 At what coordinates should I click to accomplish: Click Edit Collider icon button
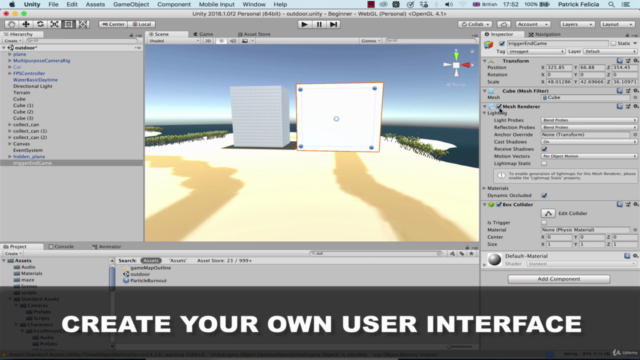[548, 213]
